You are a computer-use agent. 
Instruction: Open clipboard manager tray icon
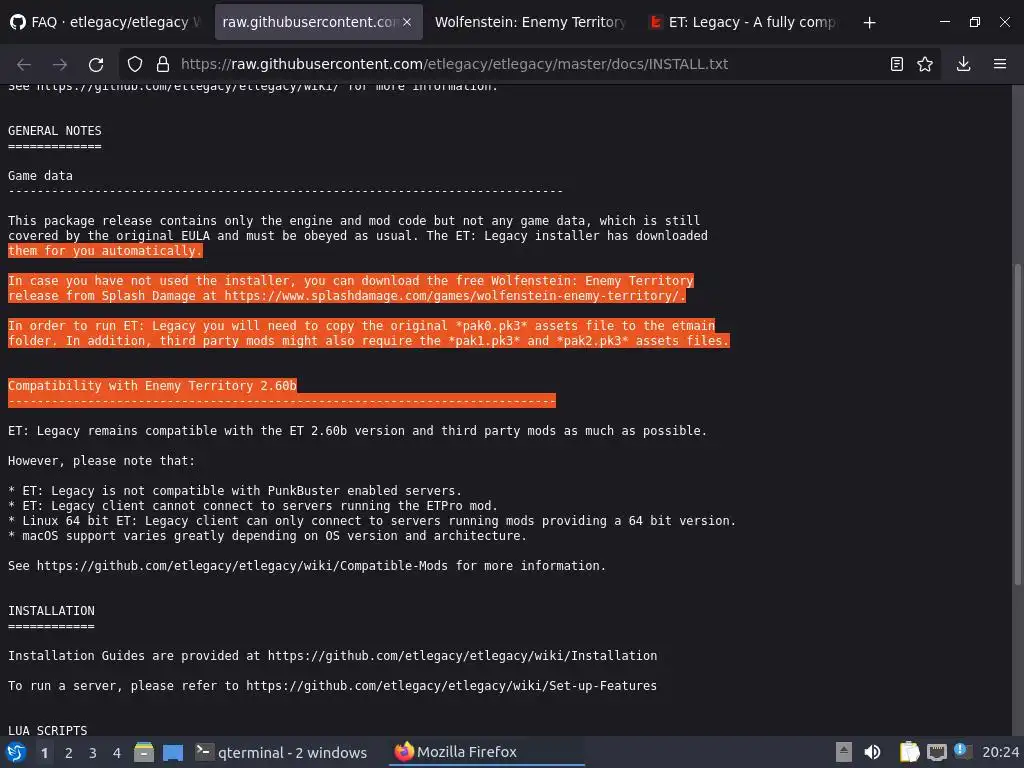point(909,752)
